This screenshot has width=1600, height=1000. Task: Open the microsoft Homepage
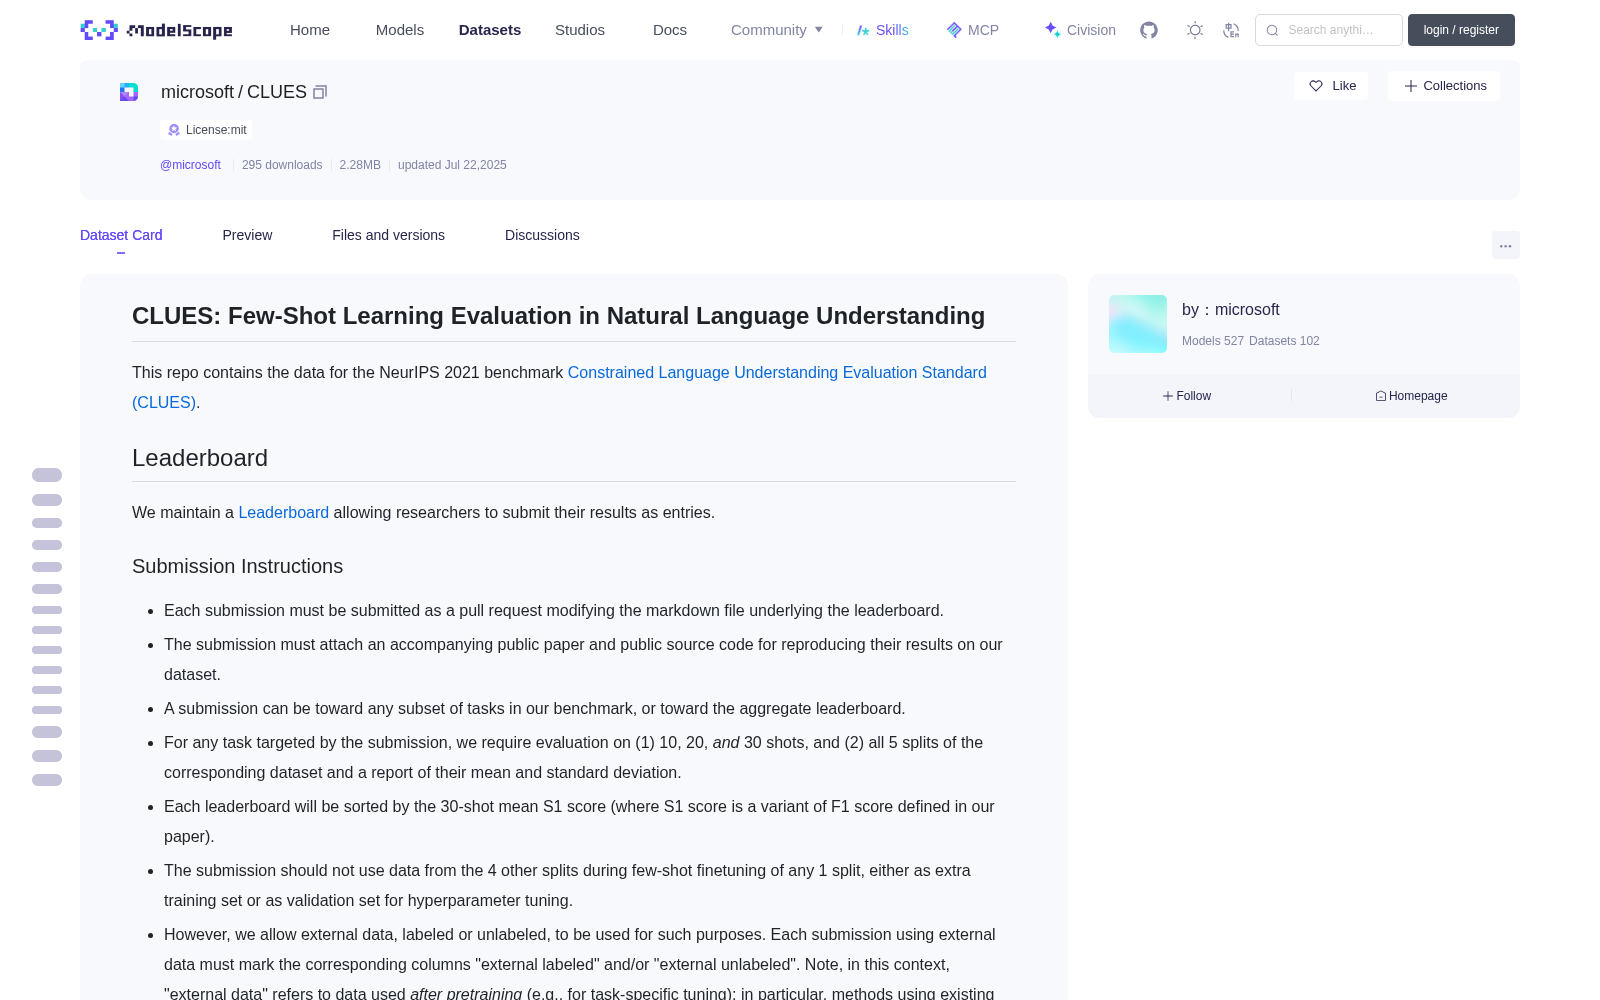1411,396
